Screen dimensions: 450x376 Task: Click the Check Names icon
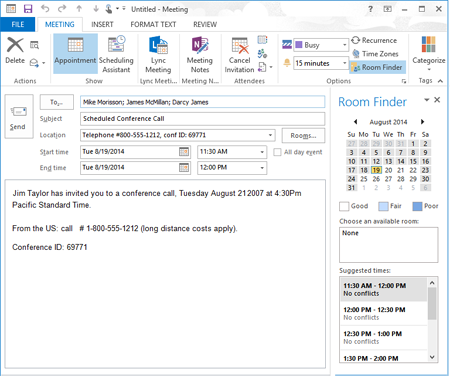point(262,53)
